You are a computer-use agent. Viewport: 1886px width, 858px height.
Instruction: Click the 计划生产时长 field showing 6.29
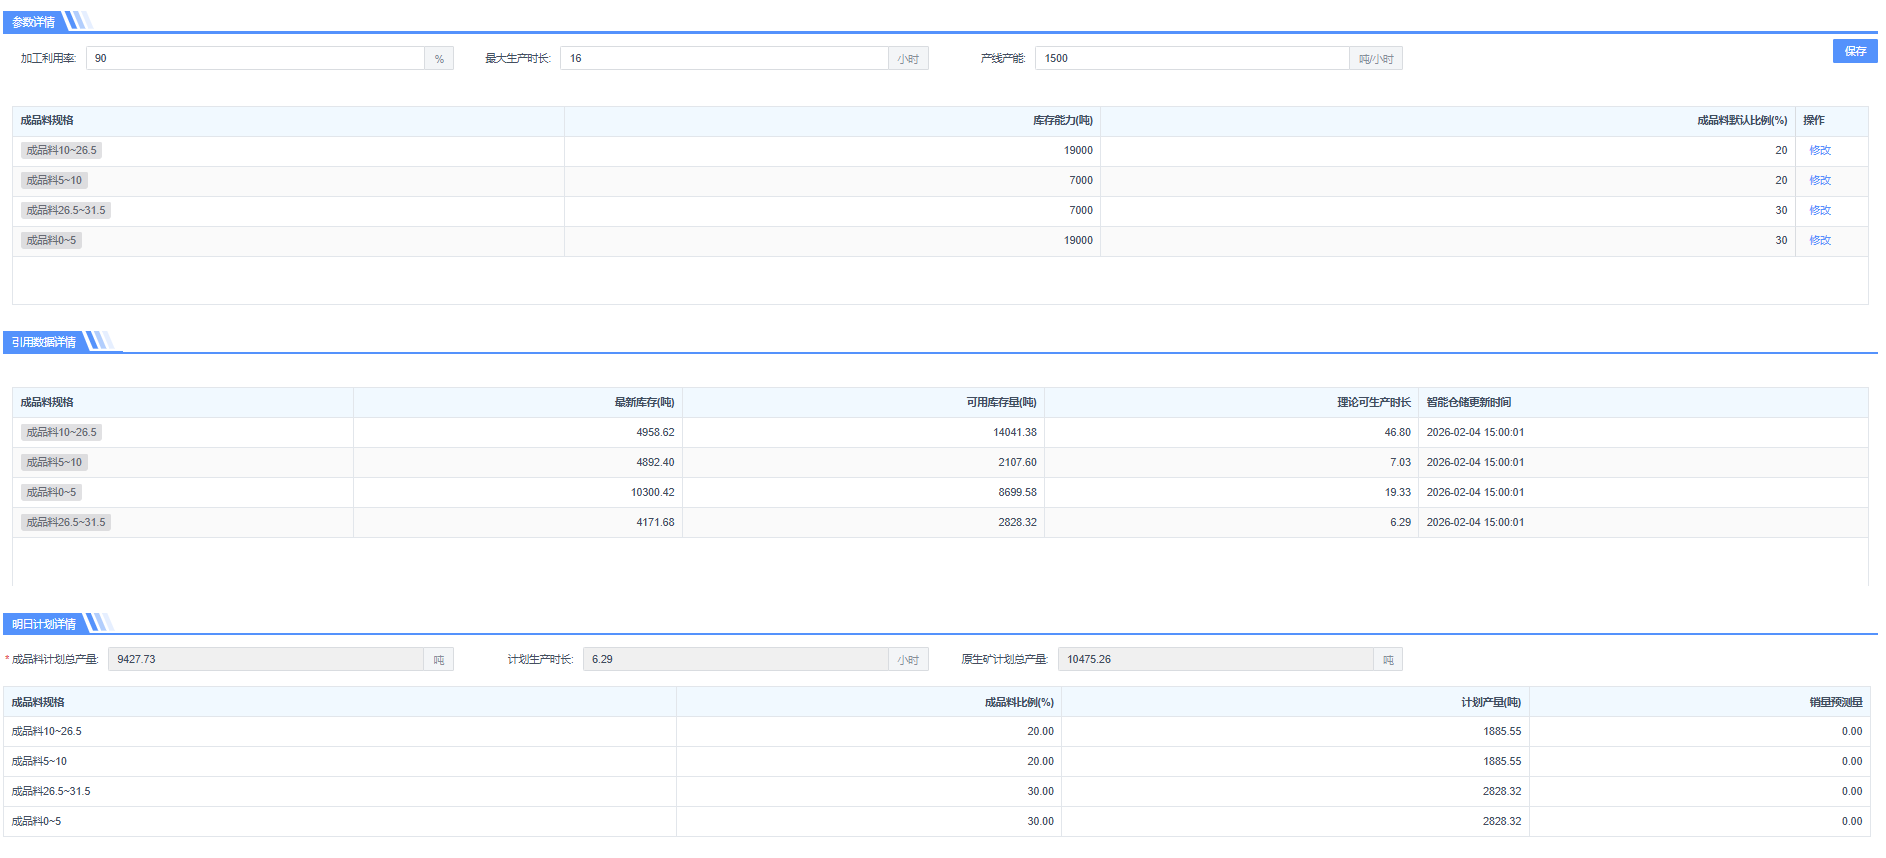pyautogui.click(x=735, y=659)
